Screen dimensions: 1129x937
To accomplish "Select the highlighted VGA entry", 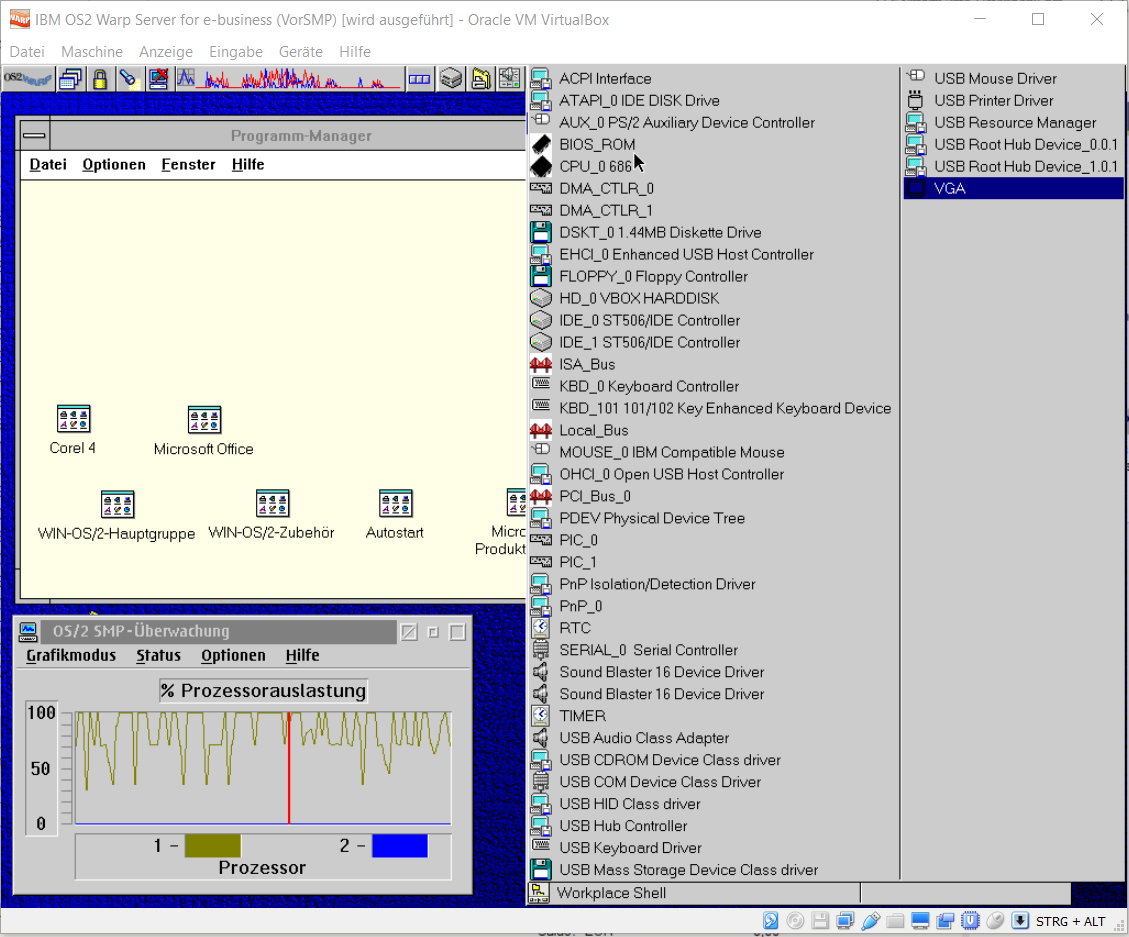I will [x=1013, y=189].
